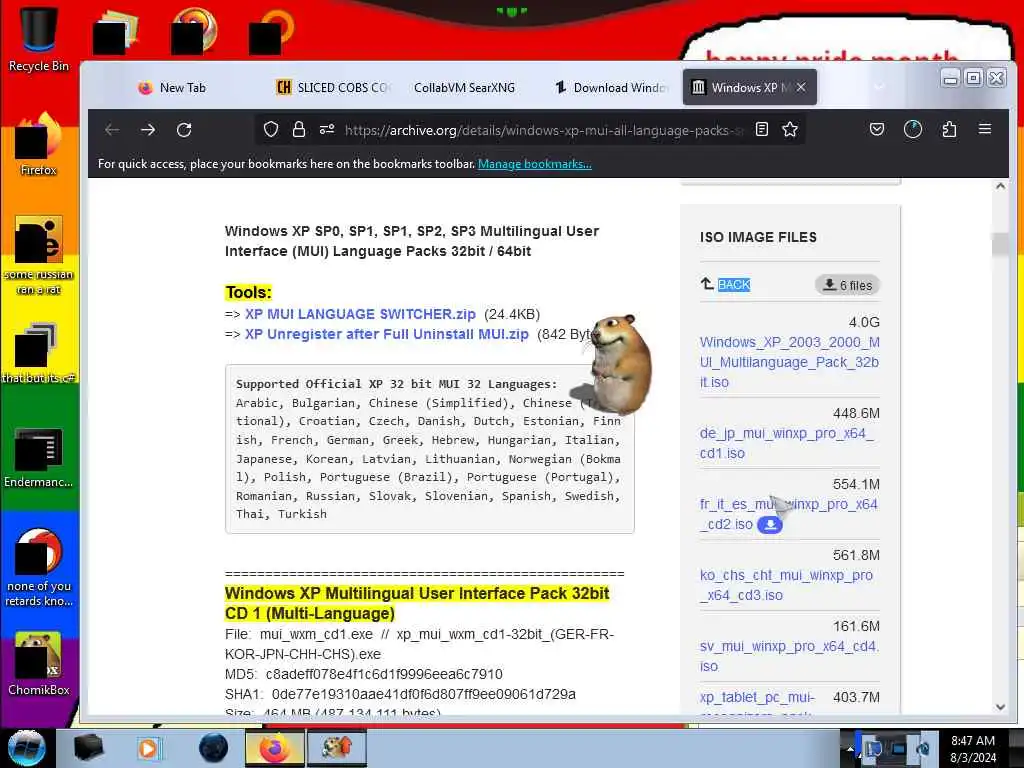
Task: Open the media player taskbar icon
Action: click(149, 748)
